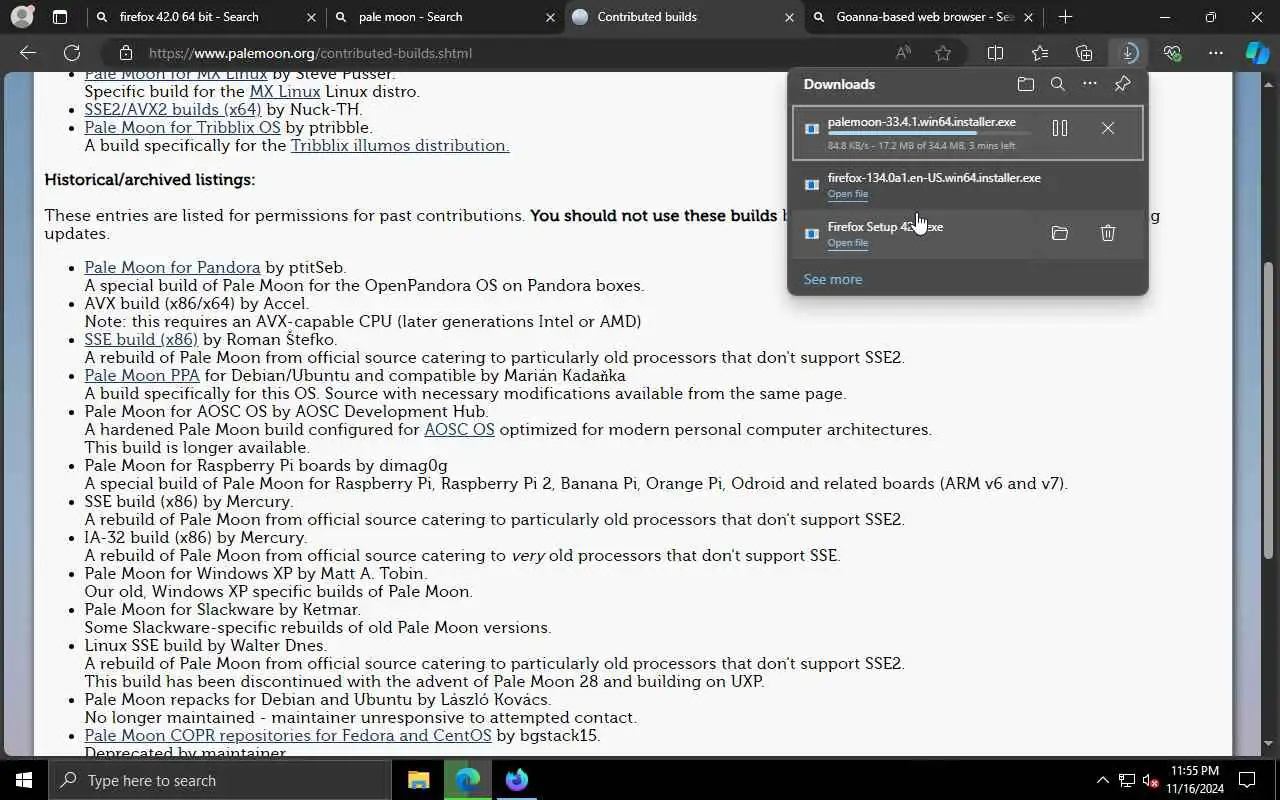Switch to 'Goanna-based web browser' tab
Viewport: 1280px width, 800px height.
point(925,17)
